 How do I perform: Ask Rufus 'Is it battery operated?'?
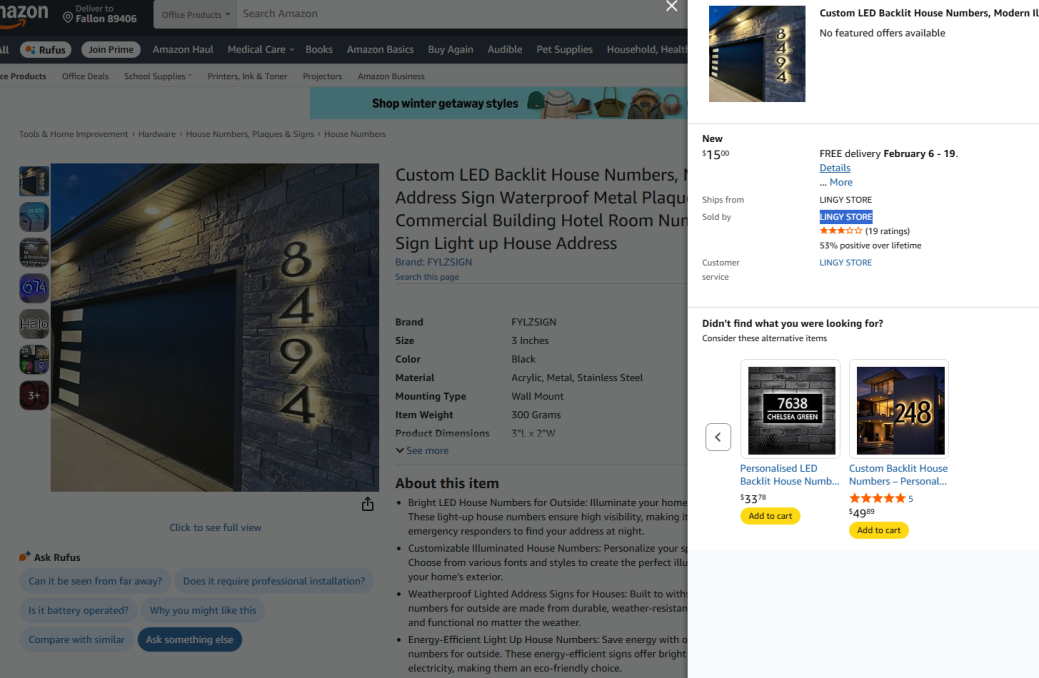pyautogui.click(x=78, y=610)
